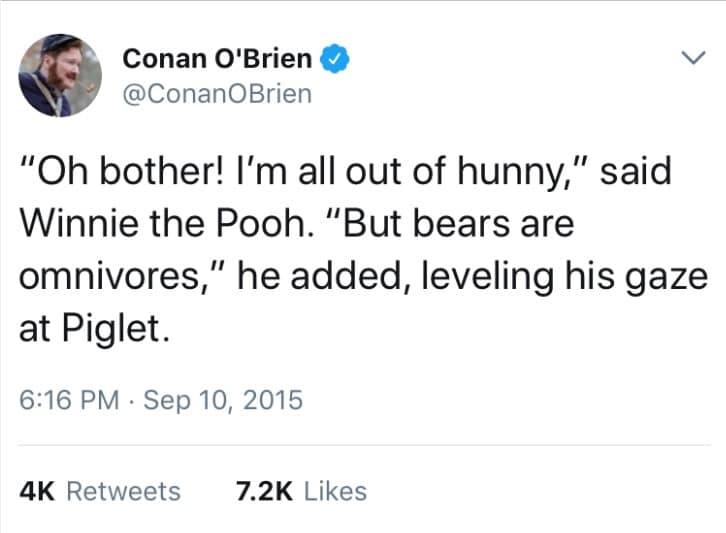726x533 pixels.
Task: Click the Likes label
Action: [x=334, y=491]
